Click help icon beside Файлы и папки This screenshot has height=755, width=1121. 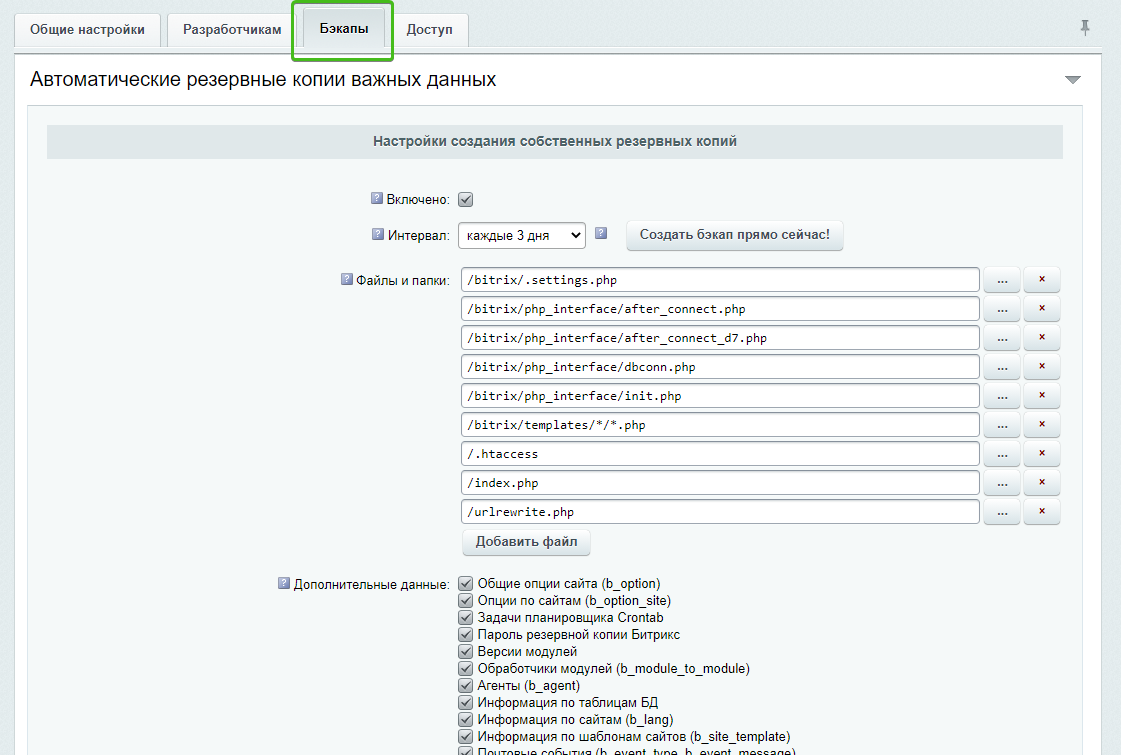[347, 280]
